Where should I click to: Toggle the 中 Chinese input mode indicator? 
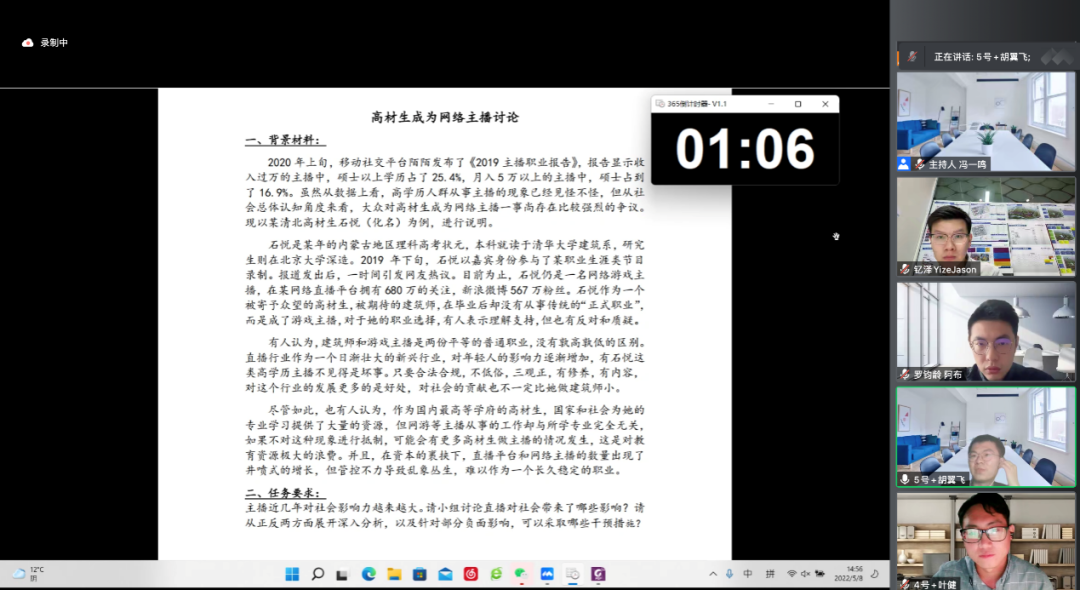click(749, 574)
